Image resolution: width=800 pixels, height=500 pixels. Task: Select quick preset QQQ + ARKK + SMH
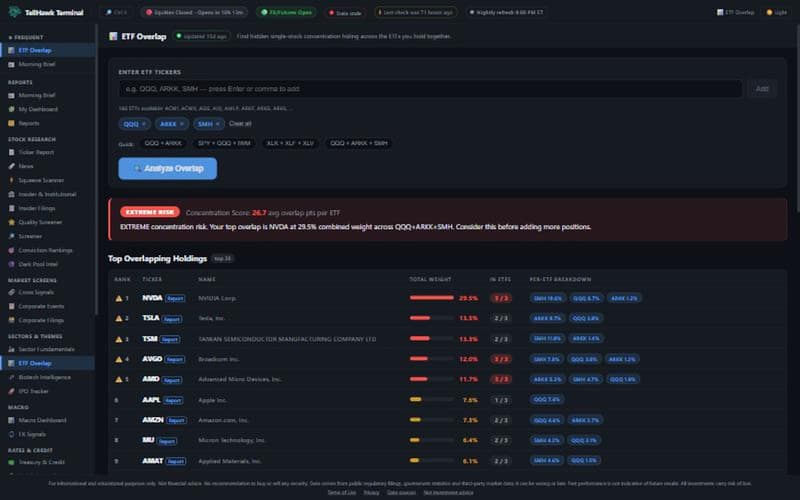click(x=359, y=143)
